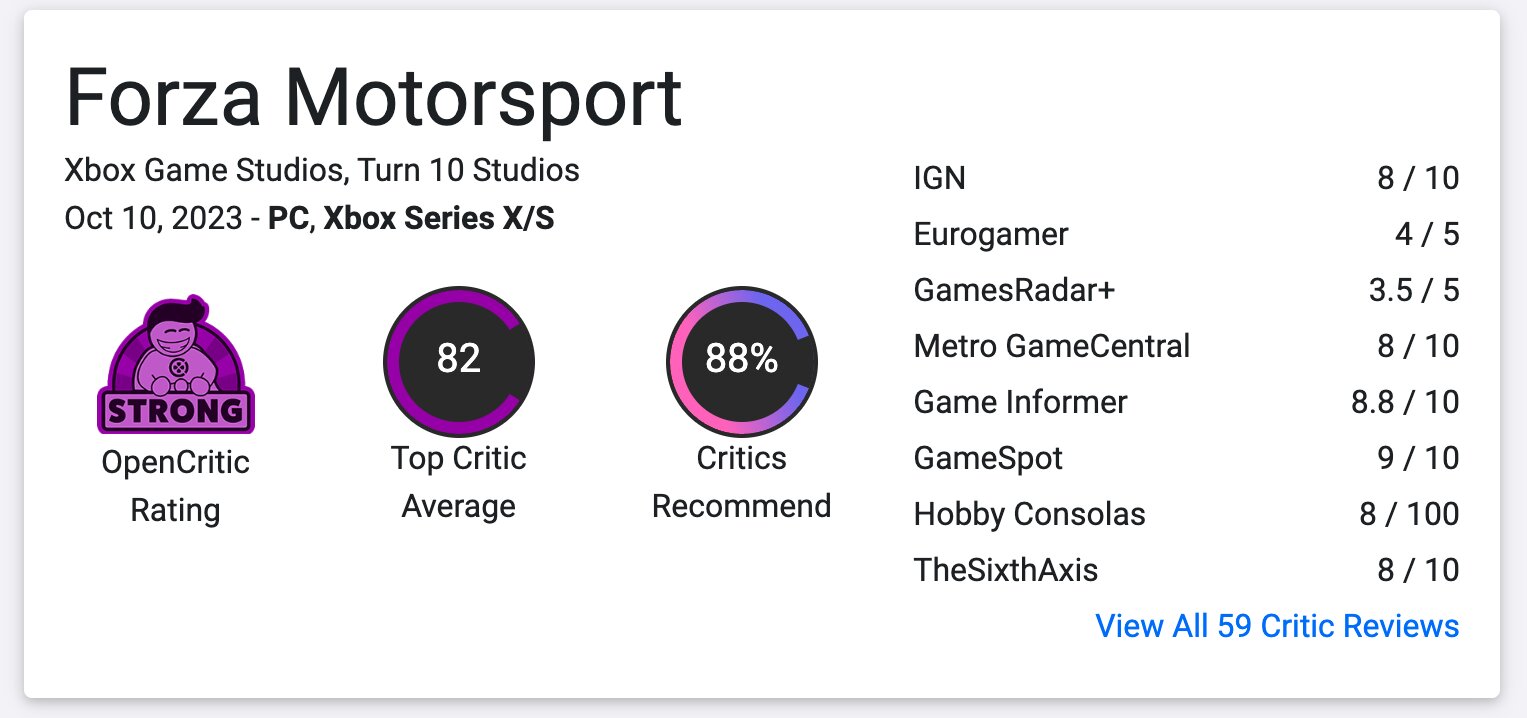Viewport: 1527px width, 718px height.
Task: Open the Forza Motorsport title
Action: (373, 98)
